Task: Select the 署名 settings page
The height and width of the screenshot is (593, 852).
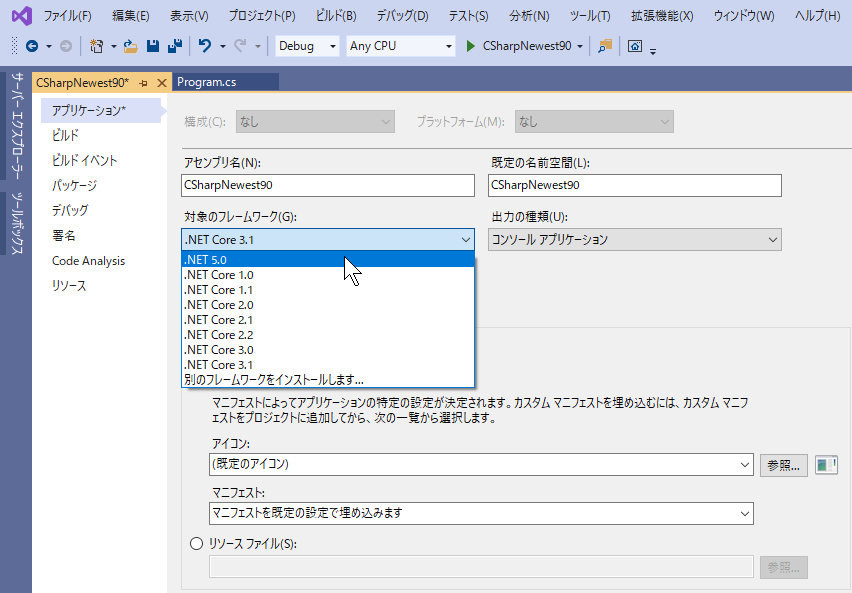Action: (x=64, y=235)
